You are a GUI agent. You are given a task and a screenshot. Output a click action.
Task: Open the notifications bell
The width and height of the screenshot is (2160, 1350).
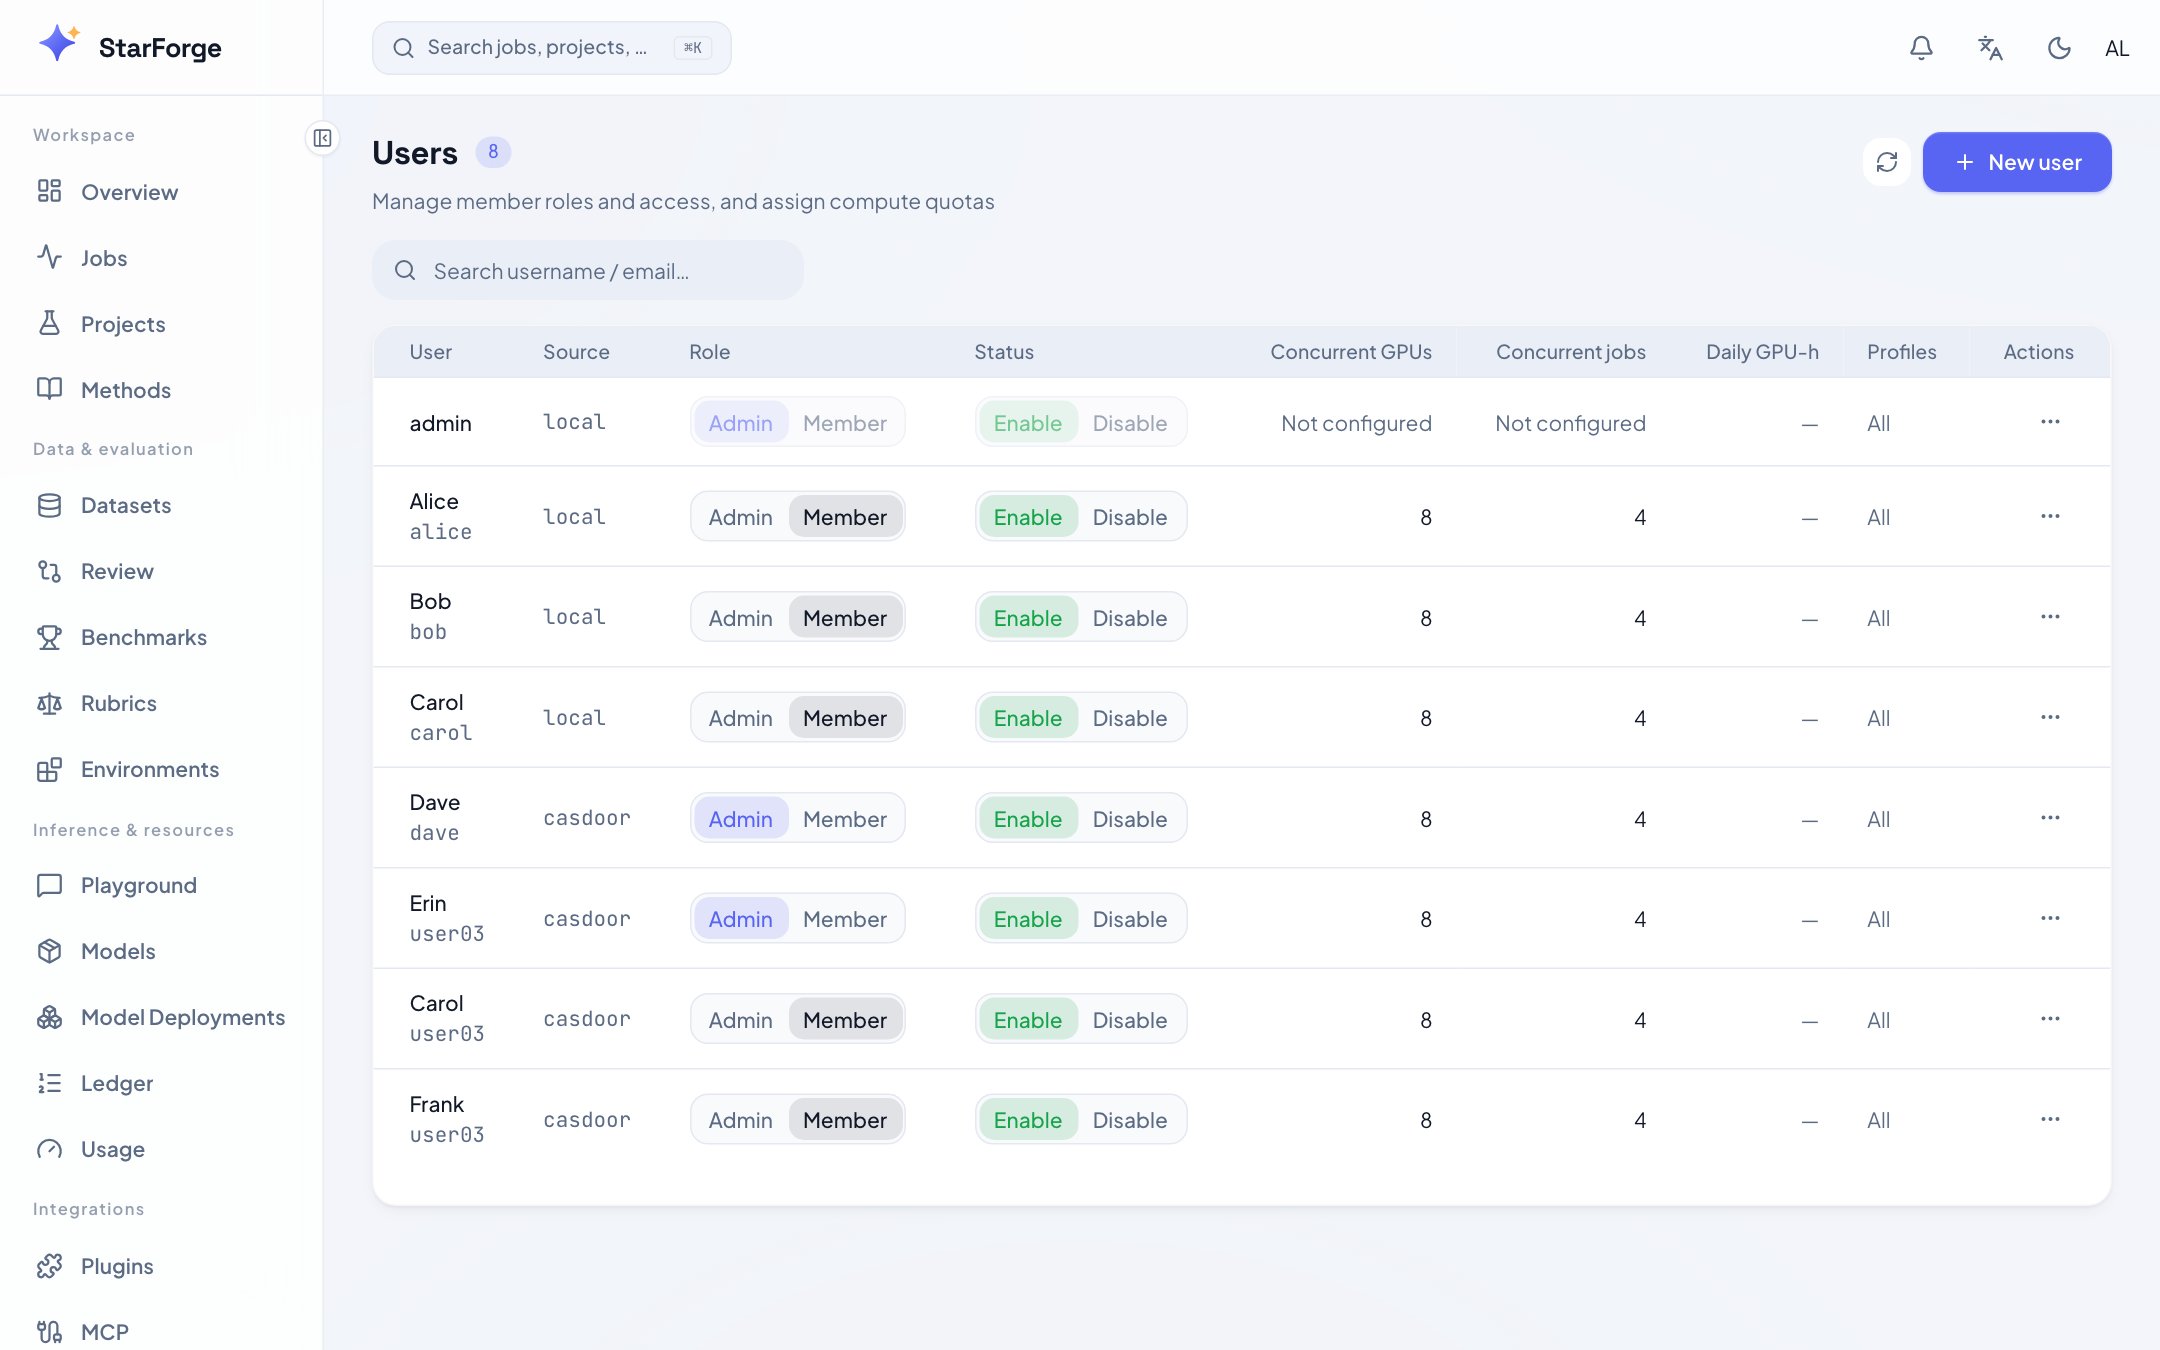coord(1921,48)
